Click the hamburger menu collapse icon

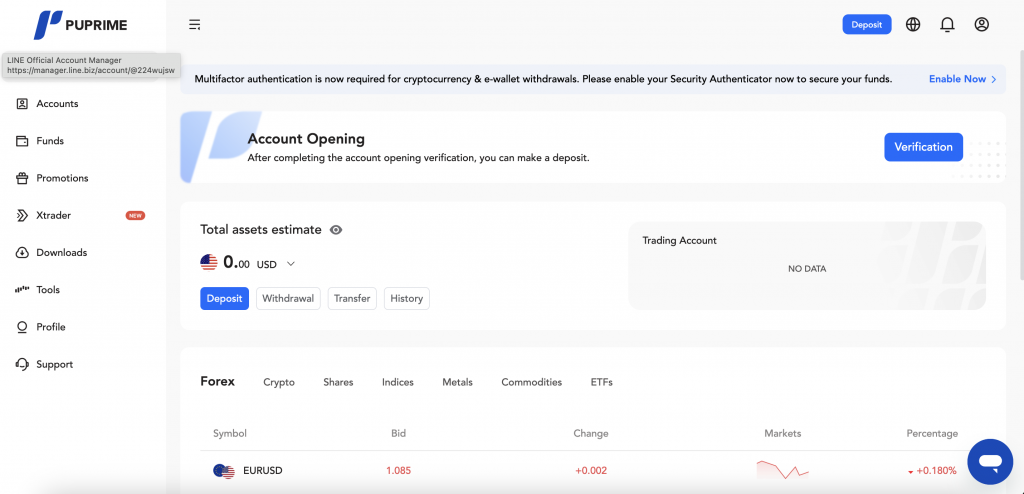[194, 25]
